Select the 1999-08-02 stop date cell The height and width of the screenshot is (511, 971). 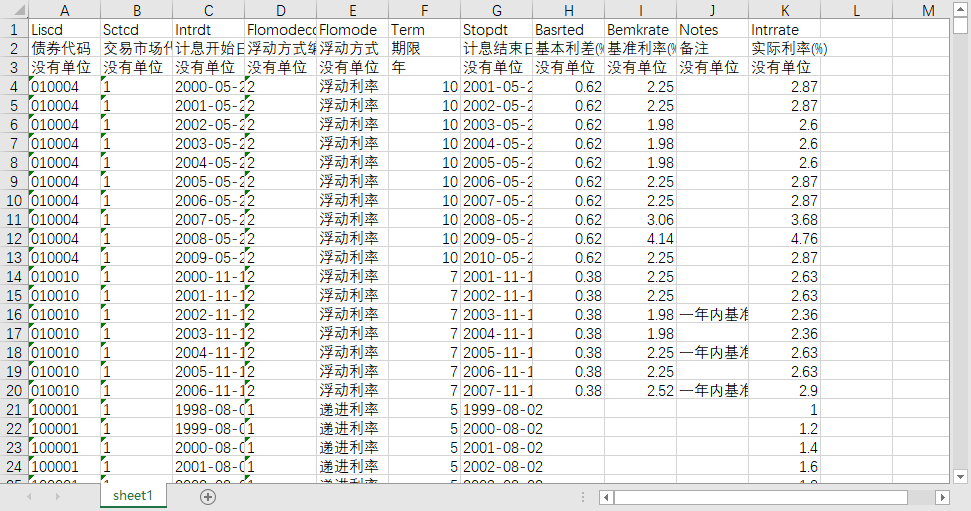point(497,409)
